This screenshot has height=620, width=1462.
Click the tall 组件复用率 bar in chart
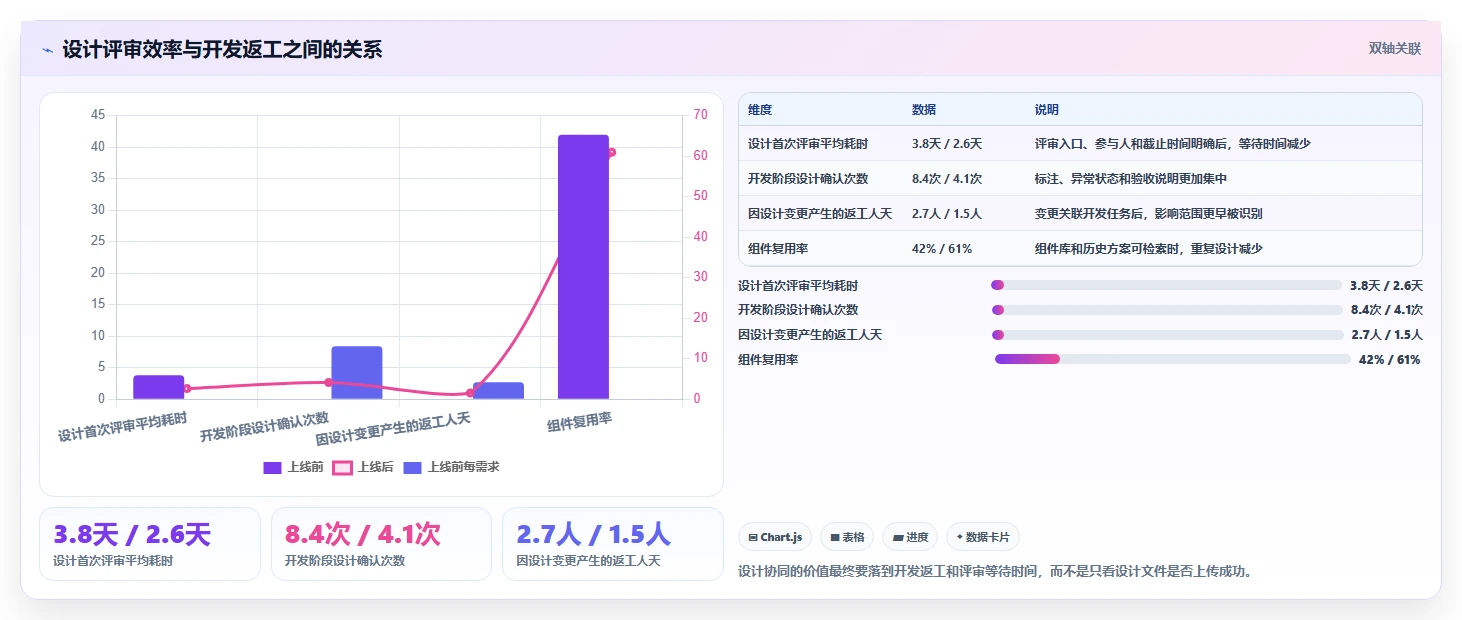click(583, 267)
